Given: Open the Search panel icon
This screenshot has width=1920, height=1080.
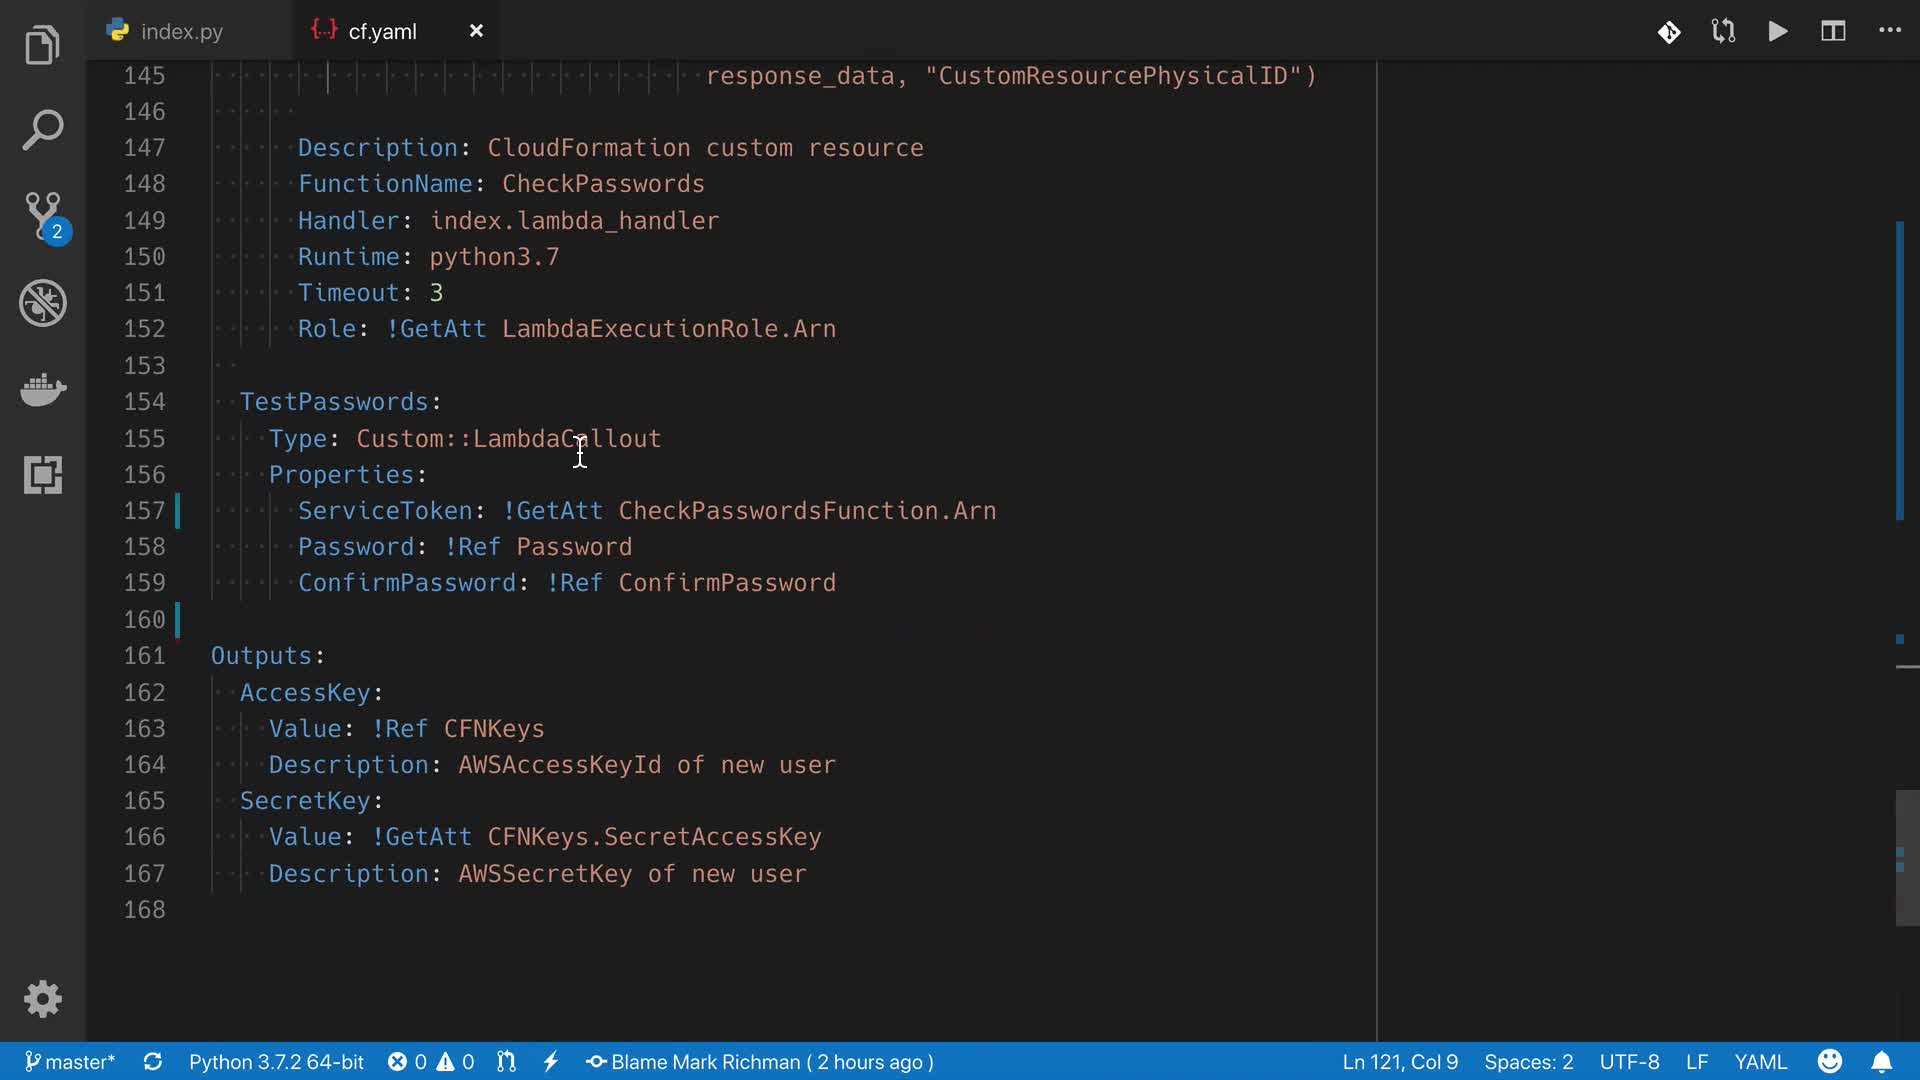Looking at the screenshot, I should [42, 130].
